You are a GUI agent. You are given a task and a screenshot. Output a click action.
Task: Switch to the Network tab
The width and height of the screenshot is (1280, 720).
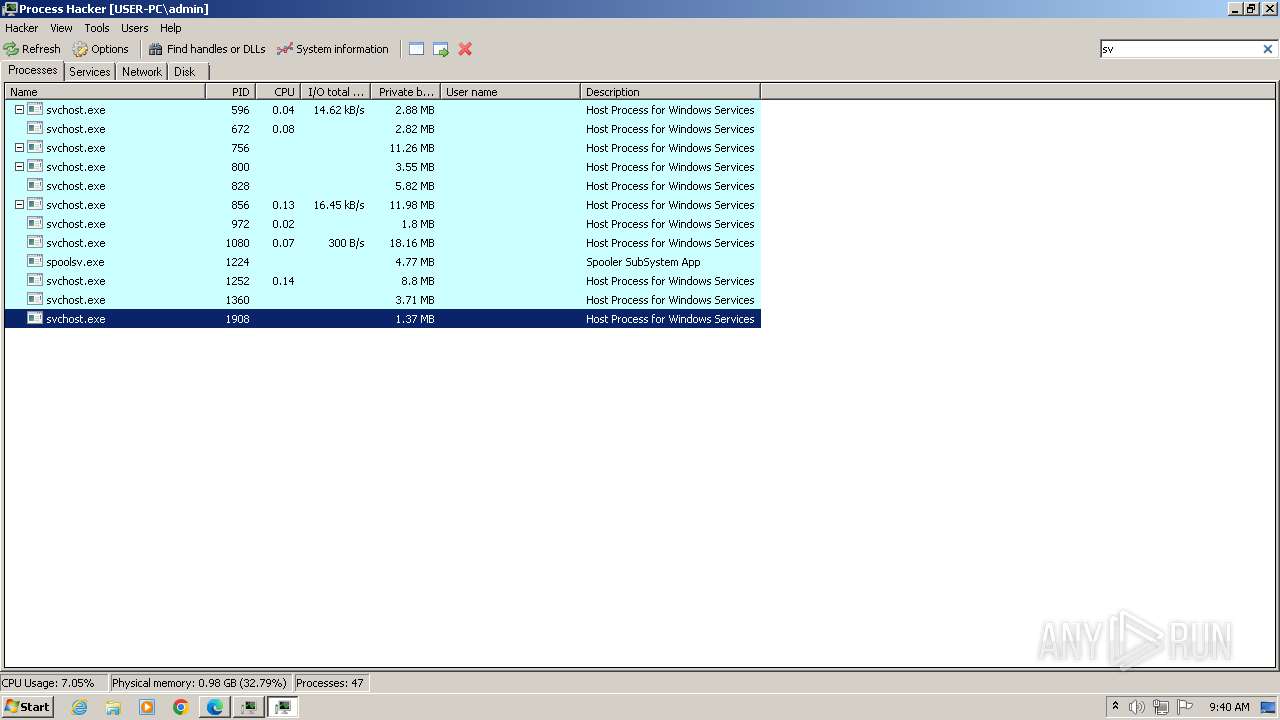[x=142, y=72]
